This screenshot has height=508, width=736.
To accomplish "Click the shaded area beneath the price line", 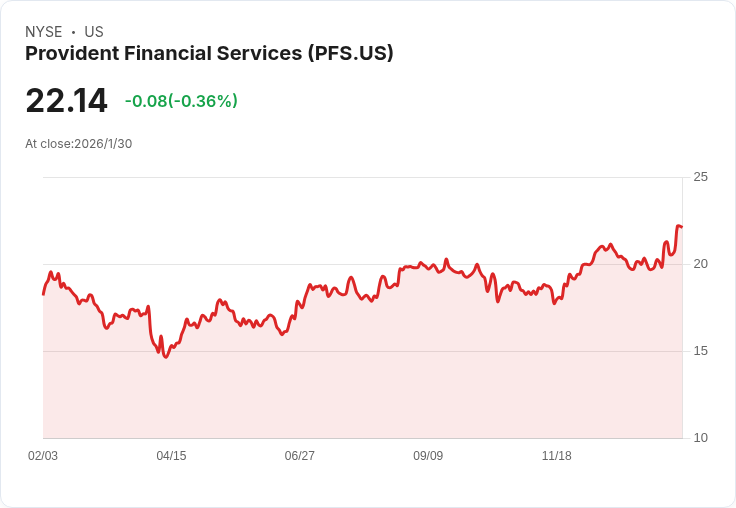I will click(x=360, y=380).
